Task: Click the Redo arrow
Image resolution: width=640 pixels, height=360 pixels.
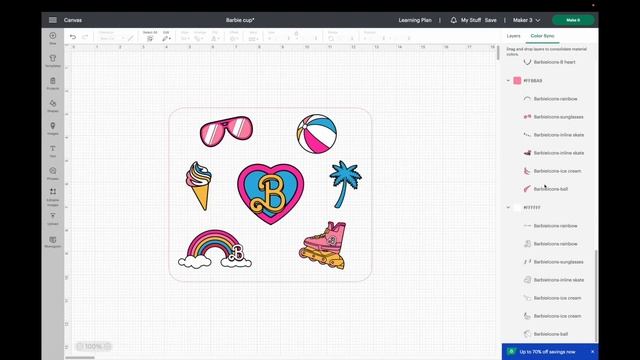Action: (85, 37)
